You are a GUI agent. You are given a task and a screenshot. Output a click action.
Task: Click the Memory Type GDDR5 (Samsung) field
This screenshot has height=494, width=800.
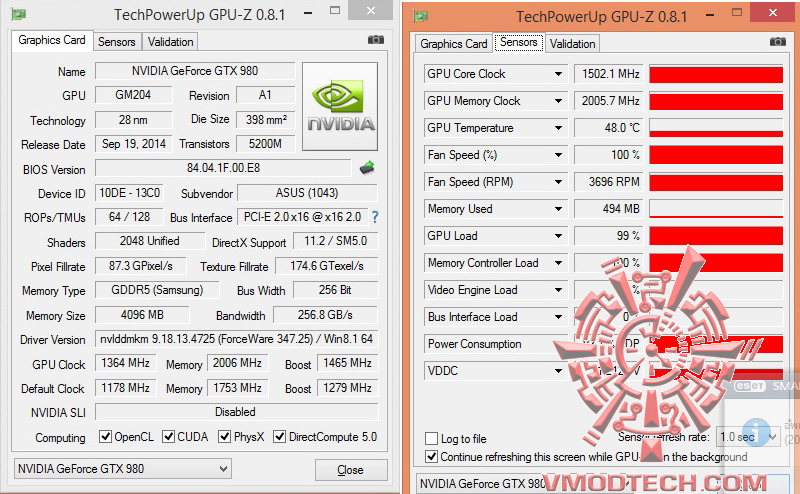[157, 290]
